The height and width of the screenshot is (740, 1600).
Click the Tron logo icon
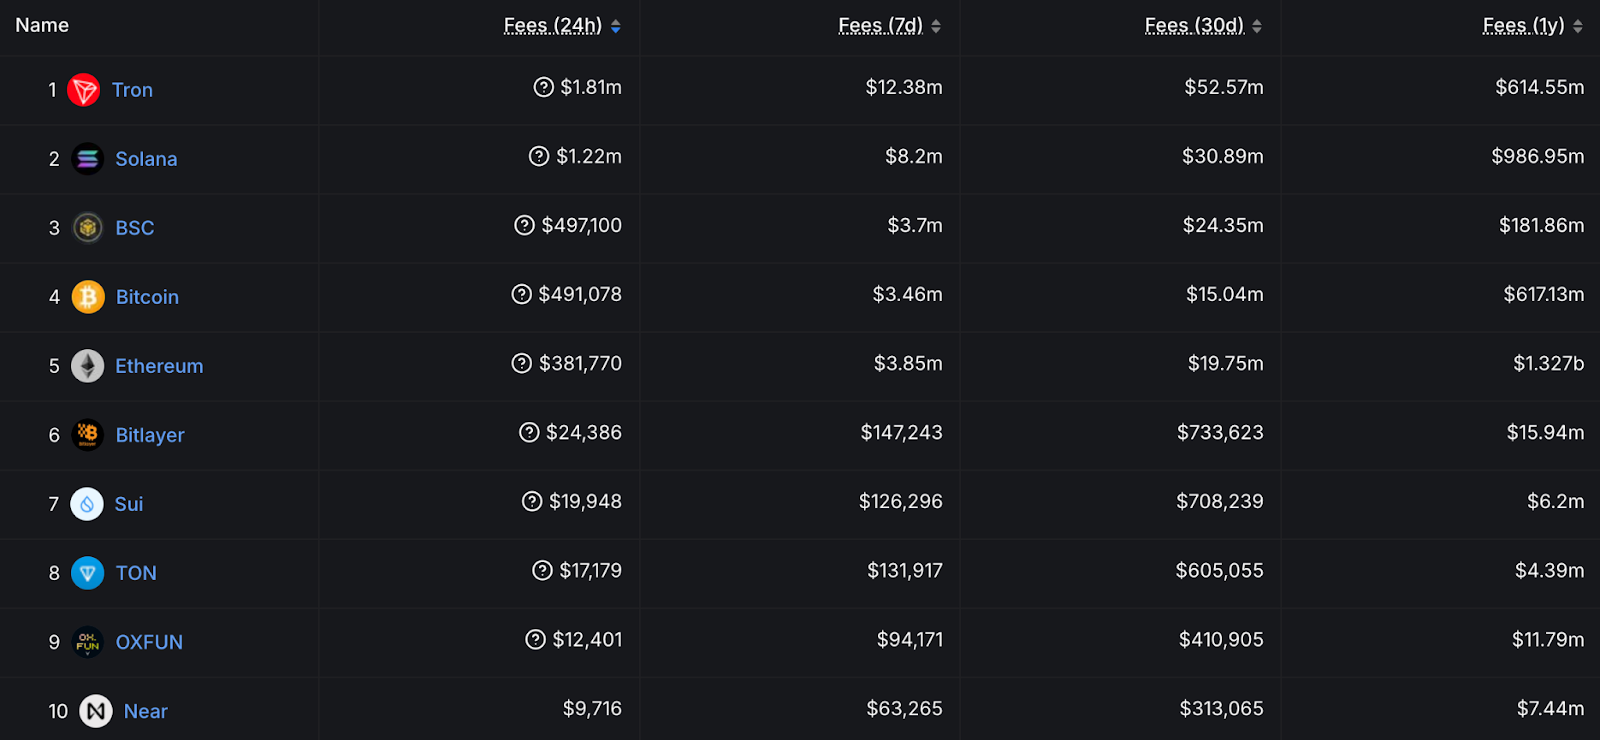(x=84, y=90)
